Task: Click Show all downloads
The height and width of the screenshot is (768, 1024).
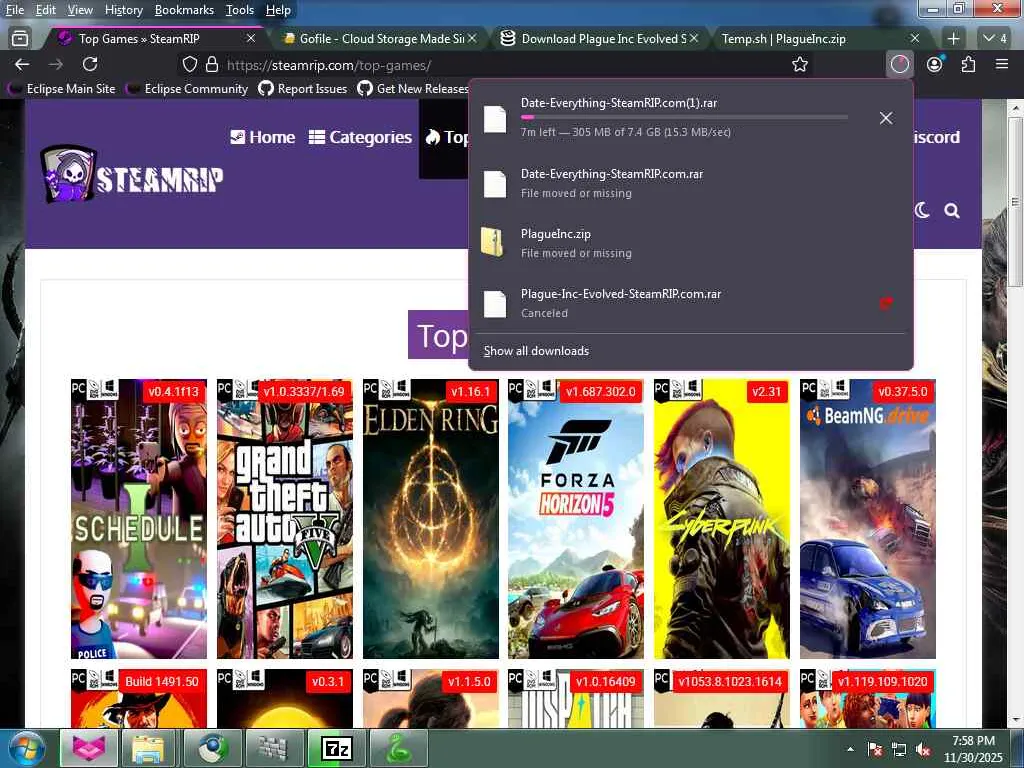Action: click(x=536, y=351)
